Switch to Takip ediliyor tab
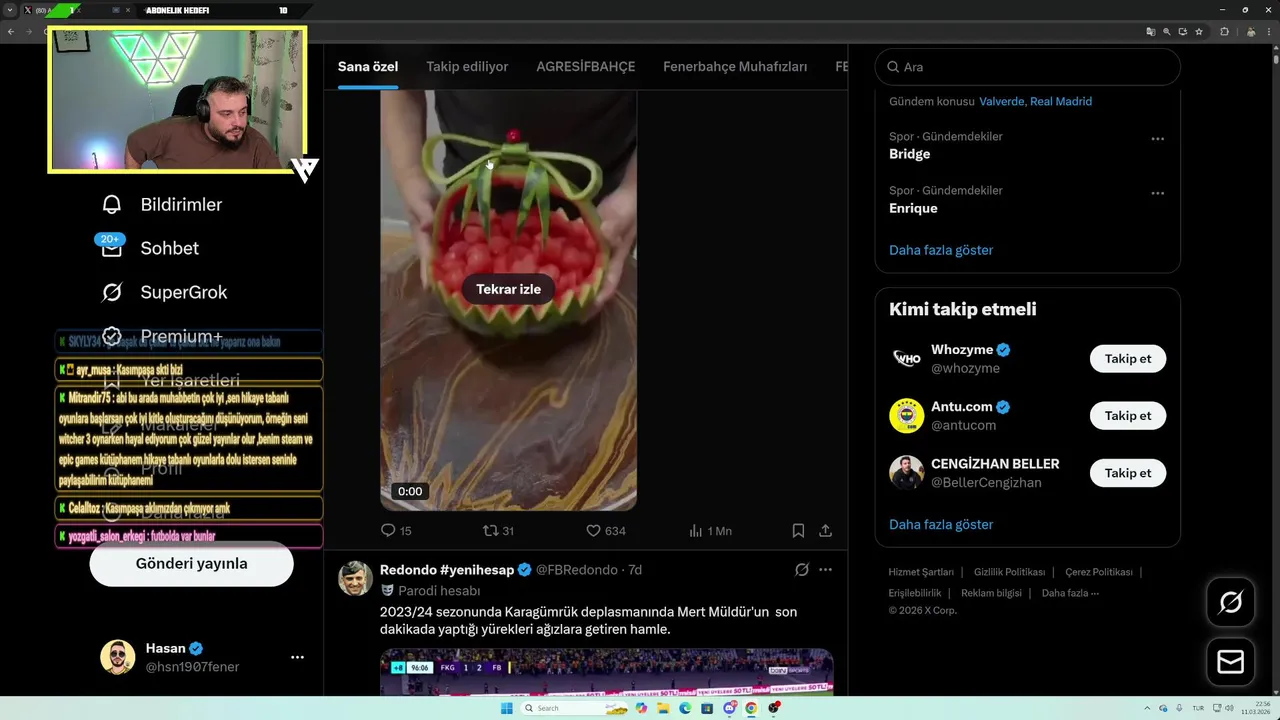Image resolution: width=1280 pixels, height=720 pixels. tap(467, 67)
